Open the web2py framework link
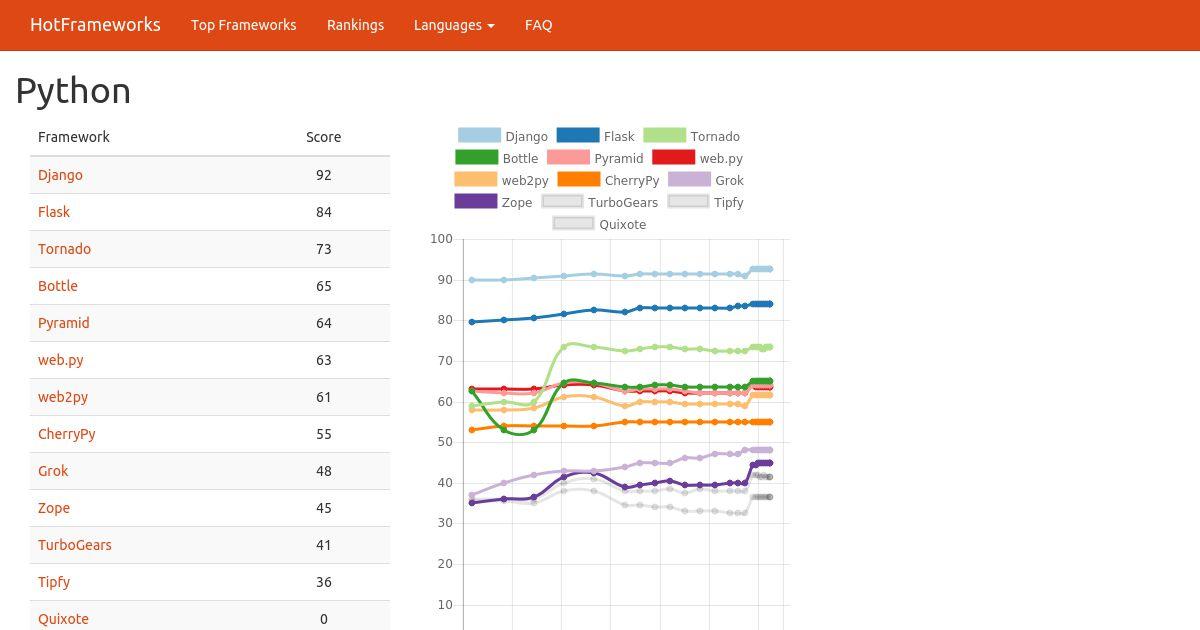 (63, 397)
